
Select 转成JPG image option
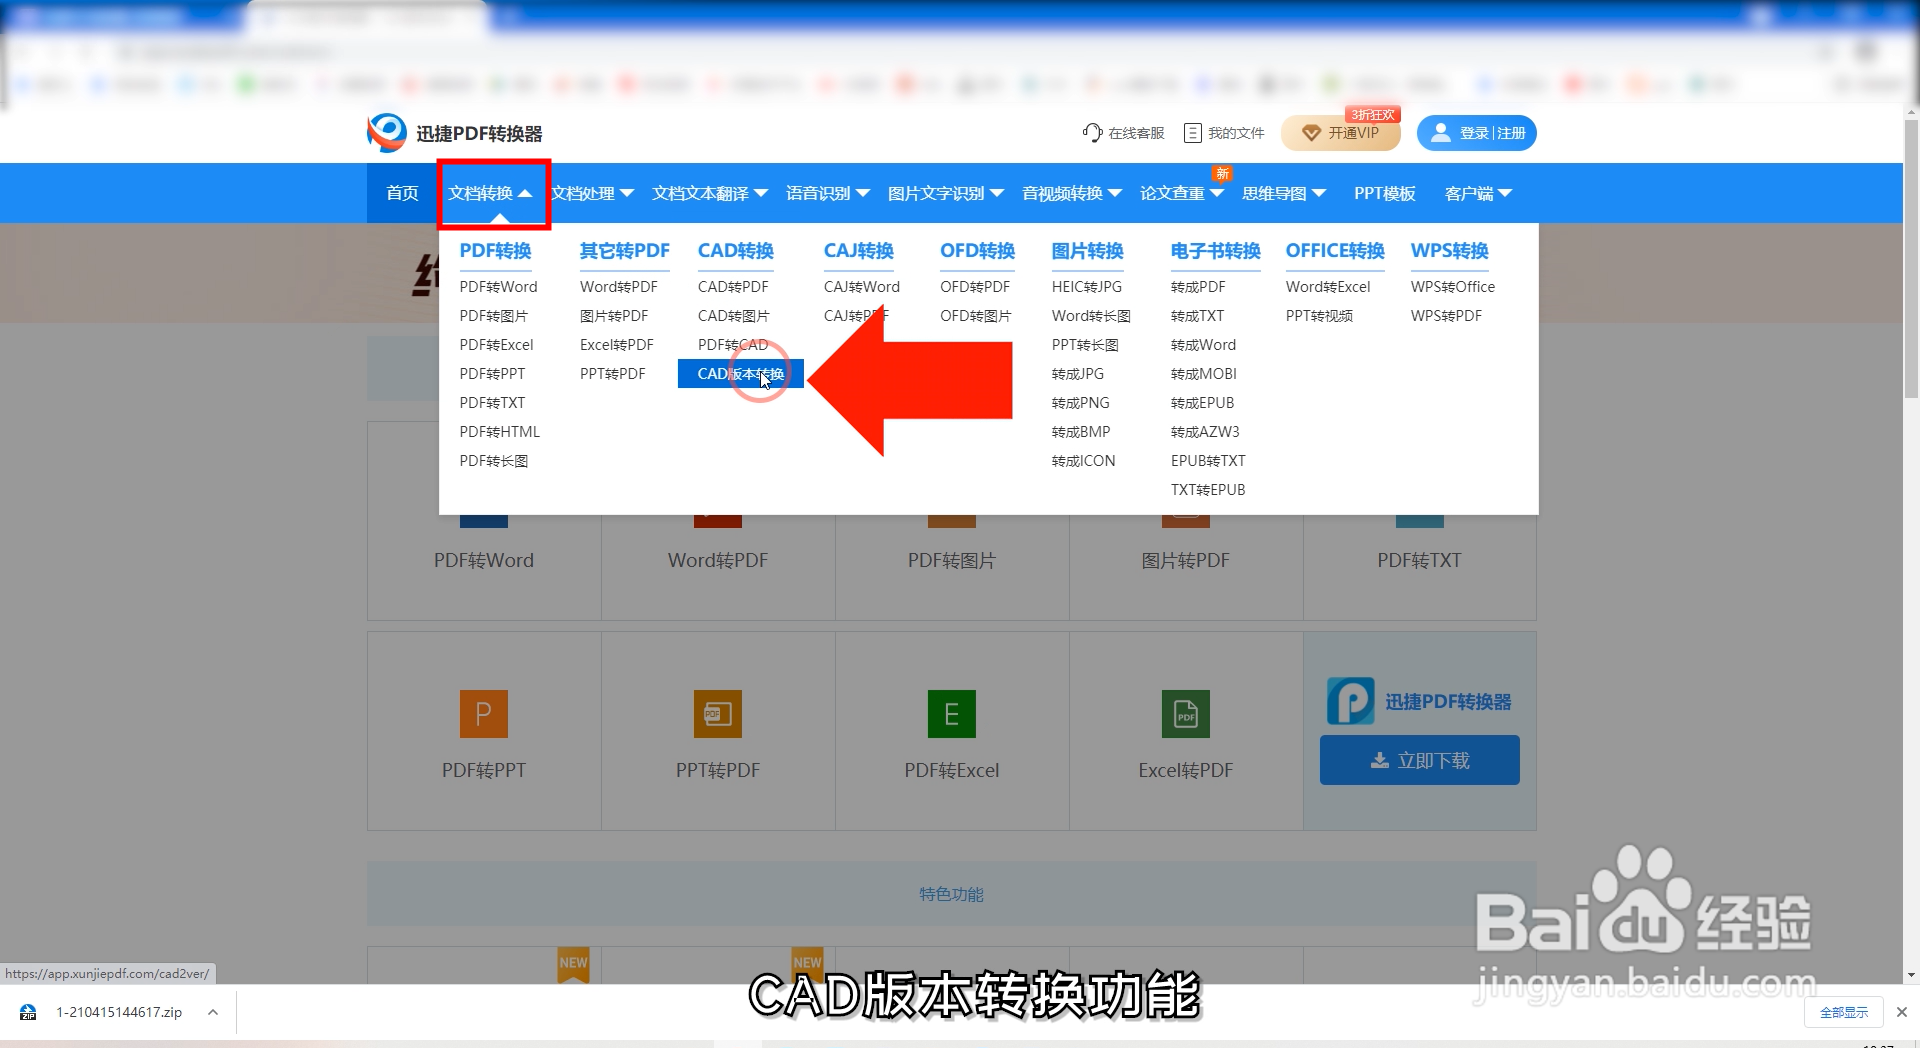(1078, 374)
